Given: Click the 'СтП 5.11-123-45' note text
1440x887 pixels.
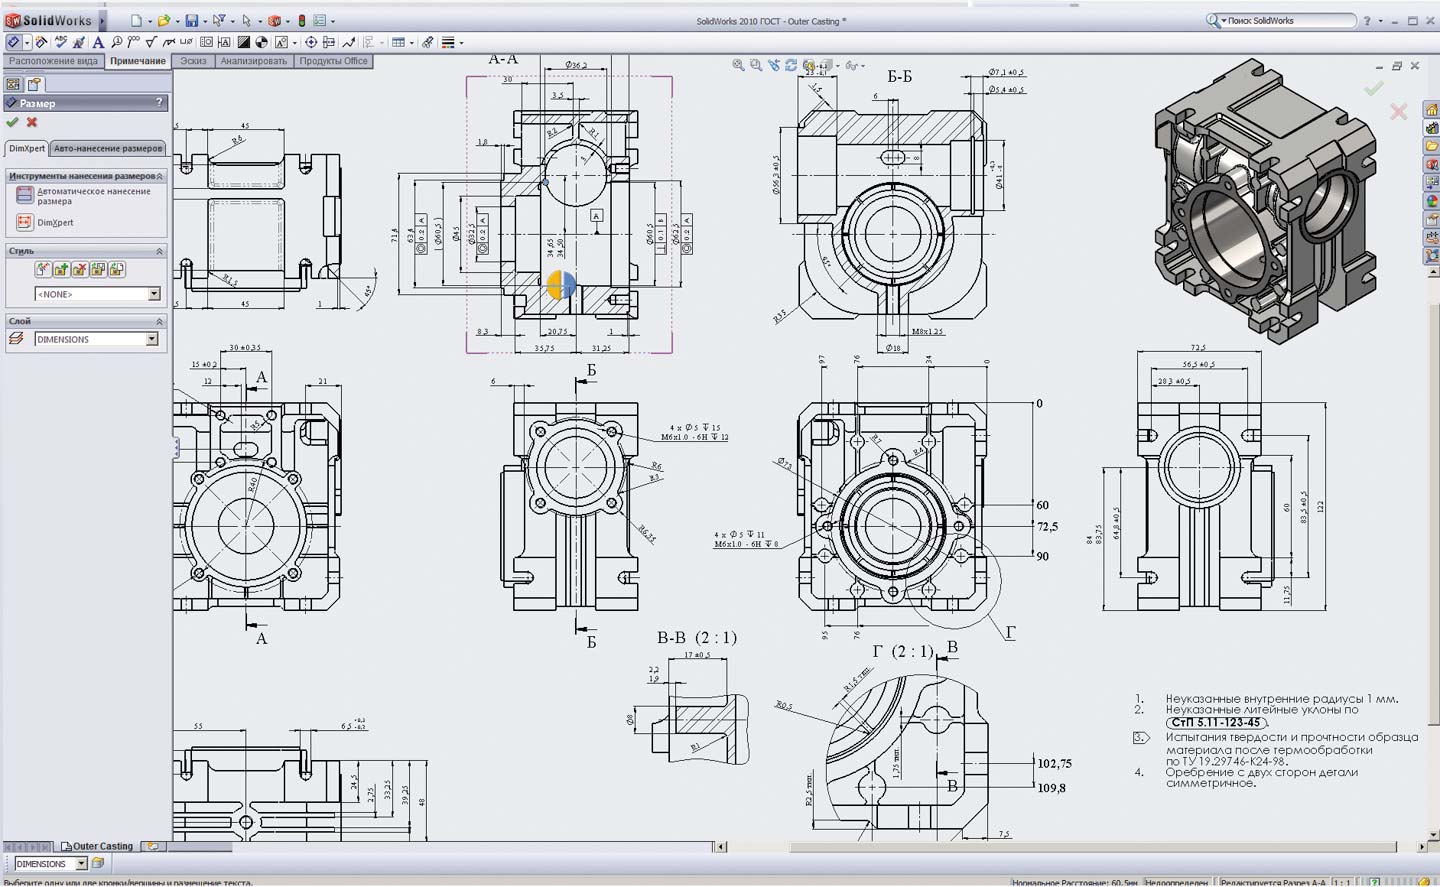Looking at the screenshot, I should click(1216, 722).
